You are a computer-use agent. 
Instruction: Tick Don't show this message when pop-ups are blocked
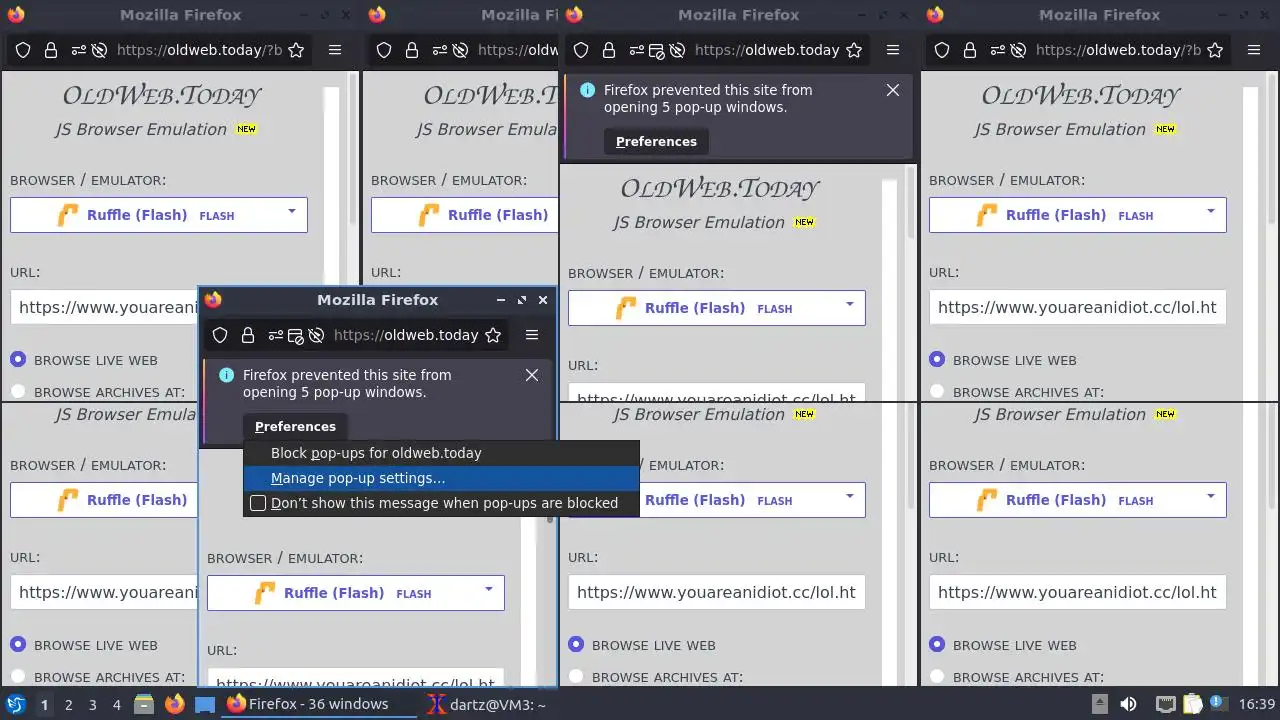(258, 503)
